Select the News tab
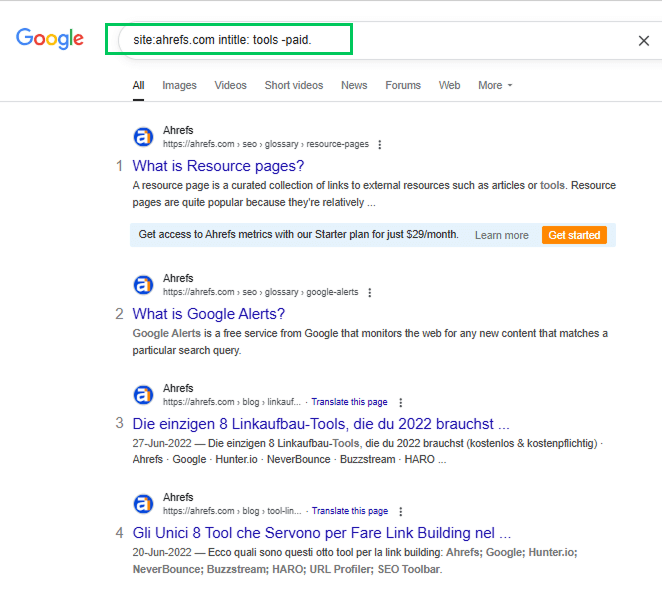Screen dimensions: 662x591 tap(354, 85)
